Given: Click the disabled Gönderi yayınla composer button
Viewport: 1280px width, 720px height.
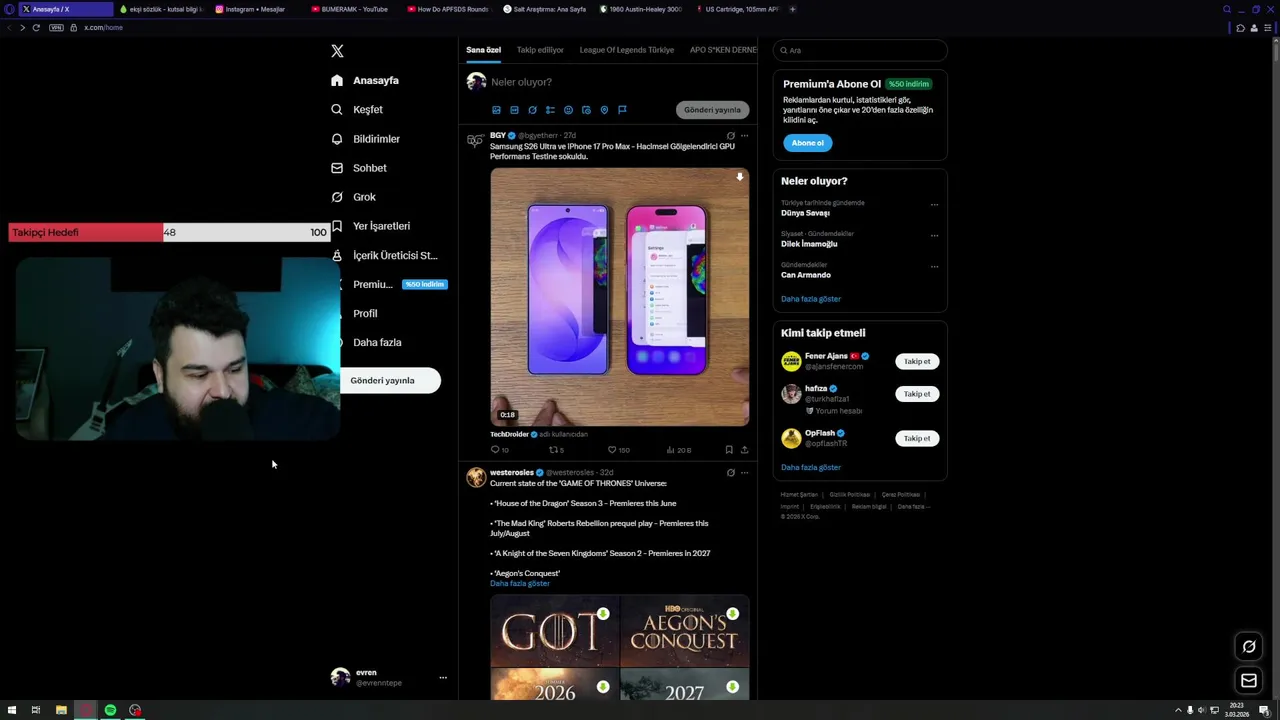Looking at the screenshot, I should pos(712,110).
